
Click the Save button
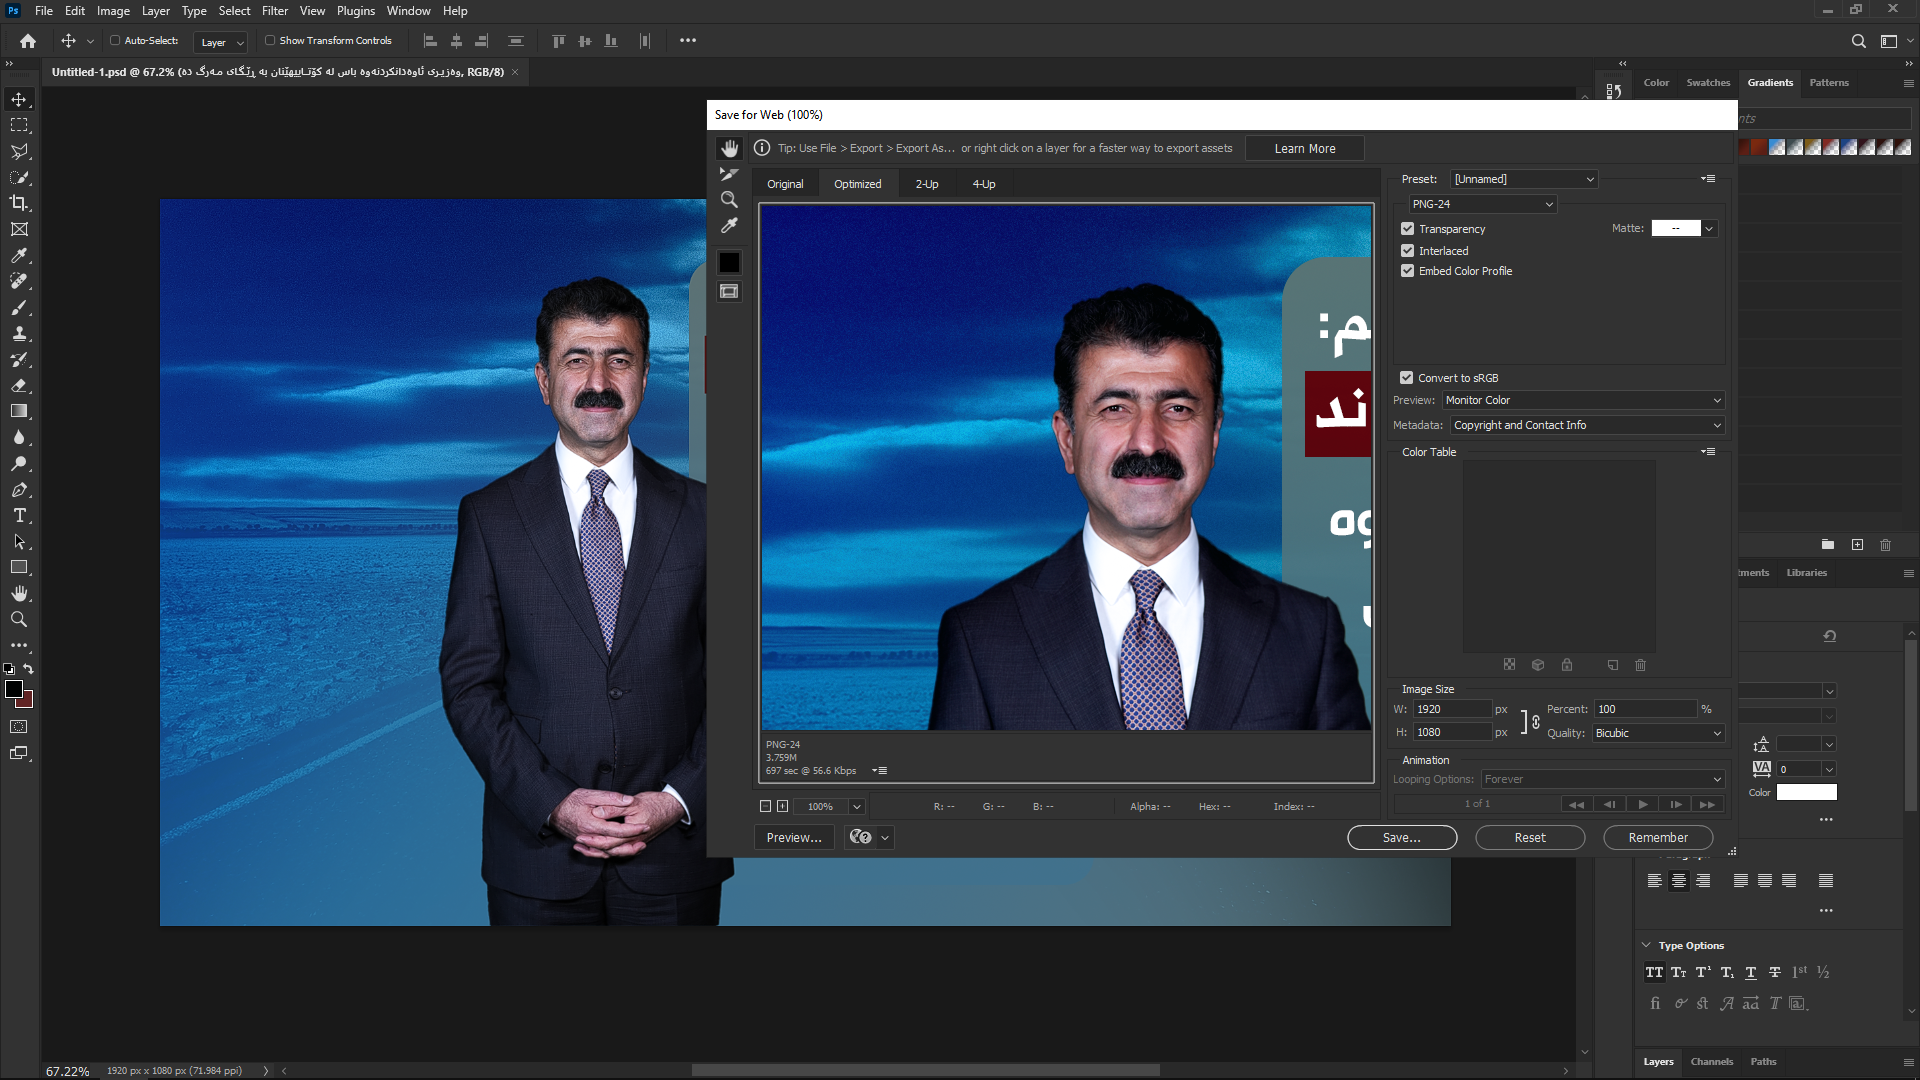click(x=1402, y=837)
